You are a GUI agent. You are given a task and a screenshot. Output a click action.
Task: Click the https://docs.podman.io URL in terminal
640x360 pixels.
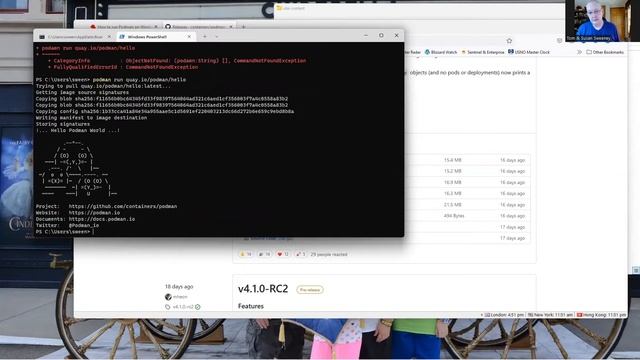(102, 219)
